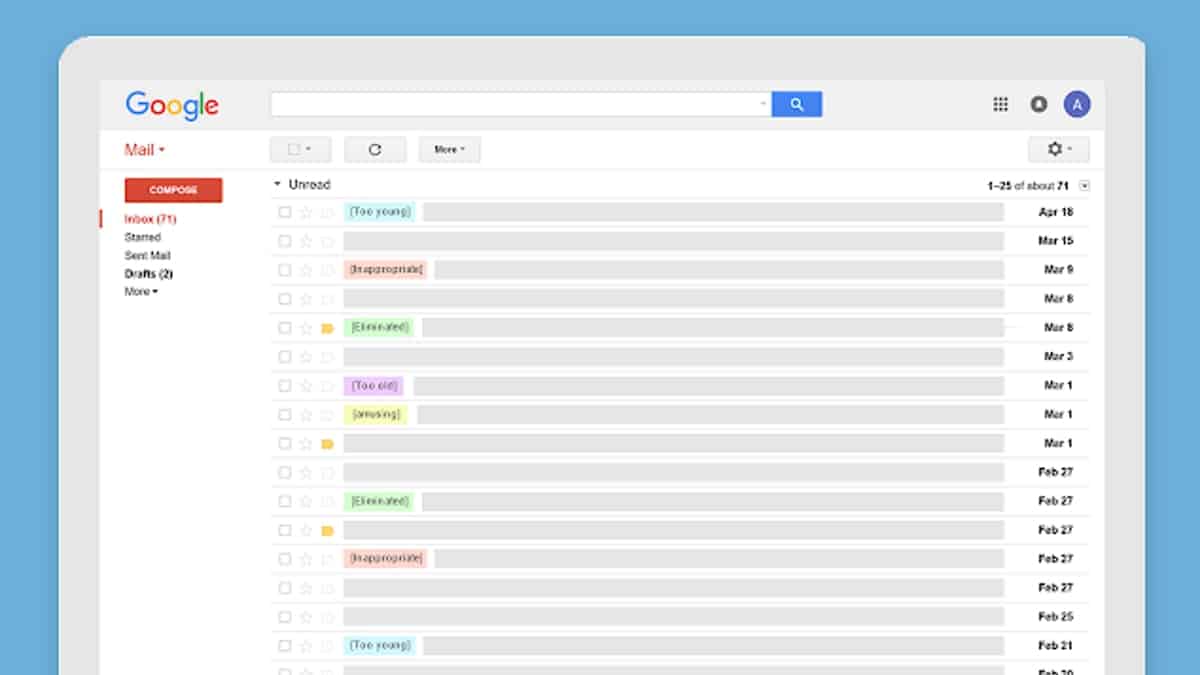Collapse the Unread section

(x=277, y=184)
